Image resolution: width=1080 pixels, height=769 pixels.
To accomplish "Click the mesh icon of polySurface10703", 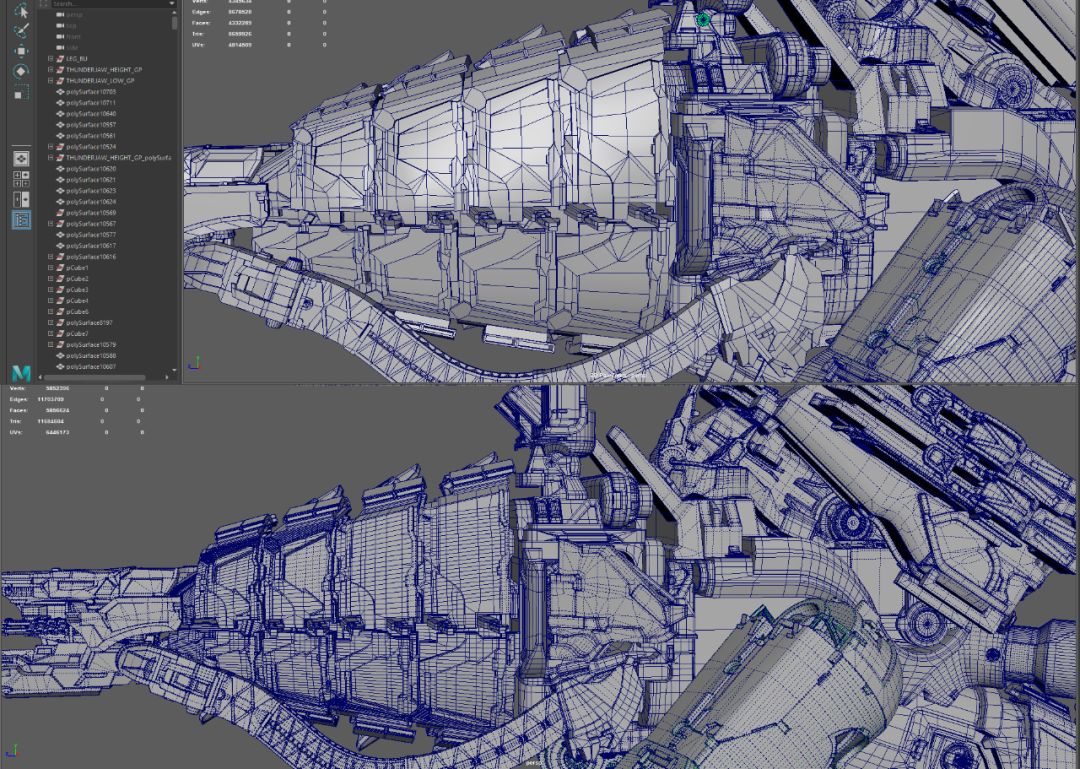I will [61, 92].
